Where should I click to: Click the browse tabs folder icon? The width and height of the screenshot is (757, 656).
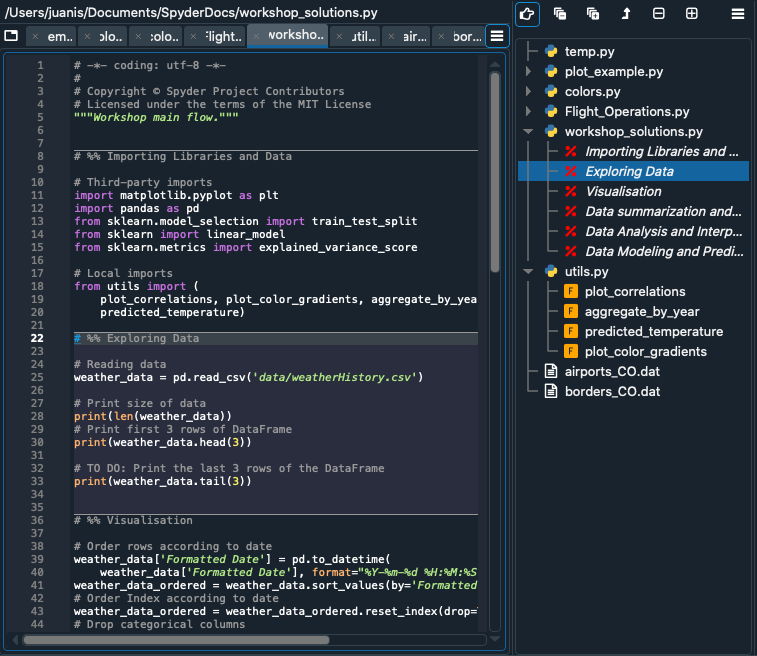point(11,35)
